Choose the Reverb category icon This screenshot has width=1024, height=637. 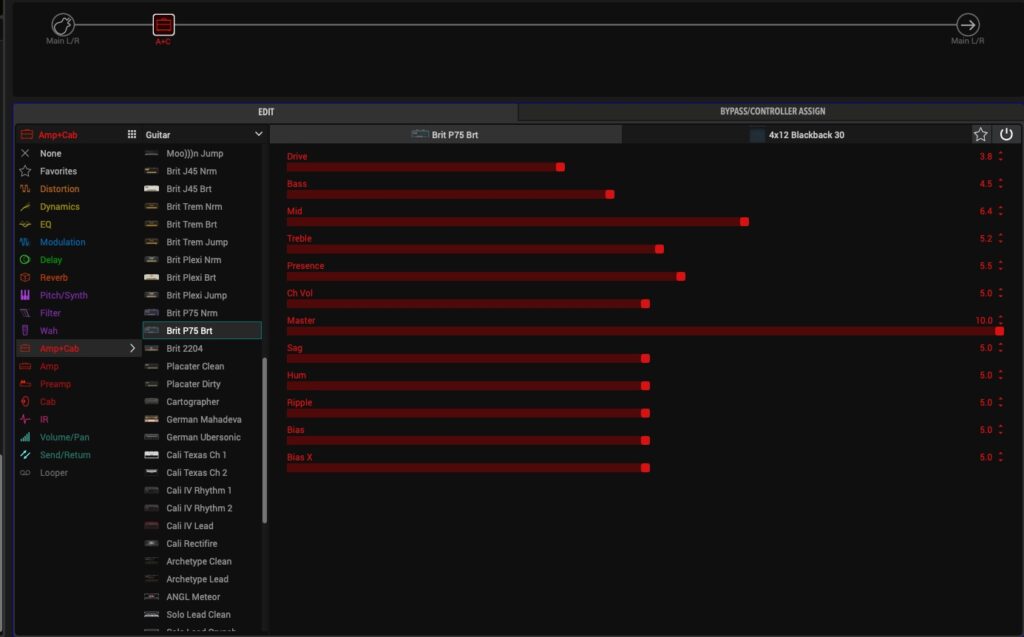25,277
